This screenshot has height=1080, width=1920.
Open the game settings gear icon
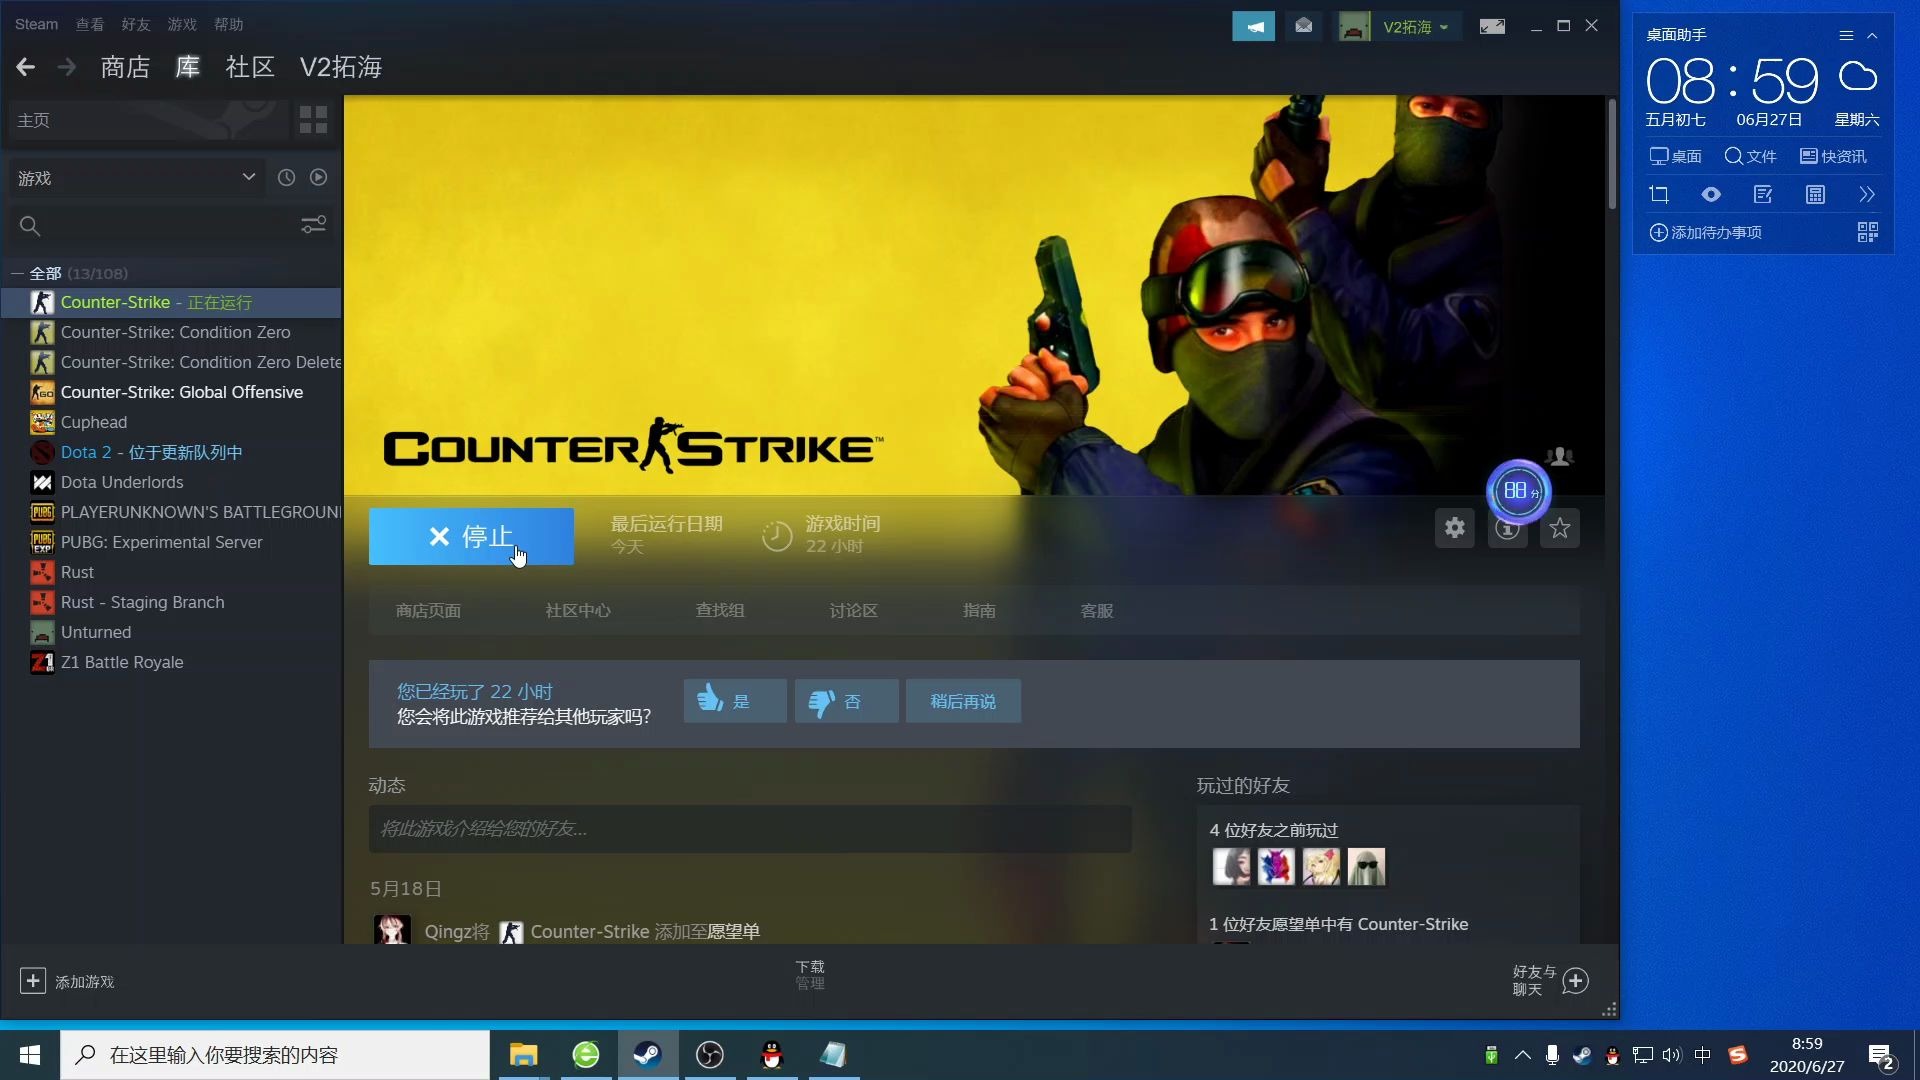[x=1455, y=528]
